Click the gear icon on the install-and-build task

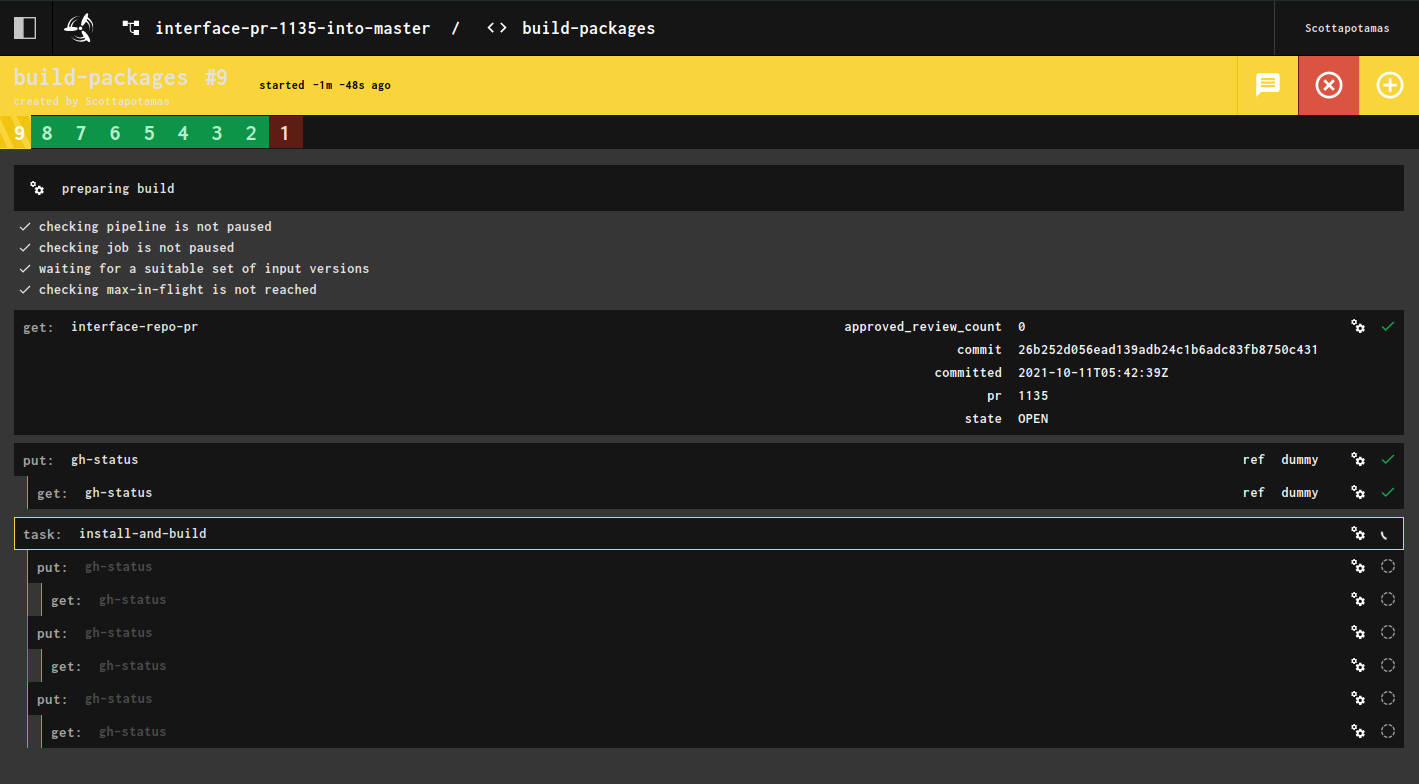coord(1357,533)
